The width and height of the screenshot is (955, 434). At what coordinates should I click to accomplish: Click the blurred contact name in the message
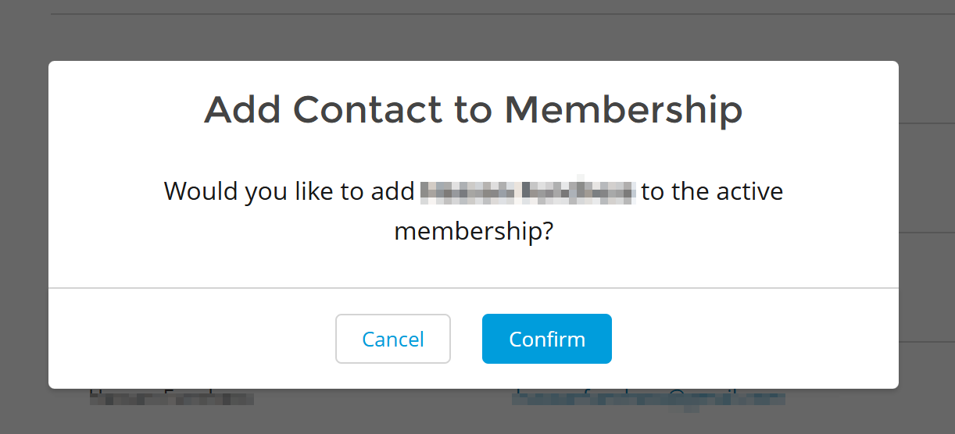coord(528,191)
